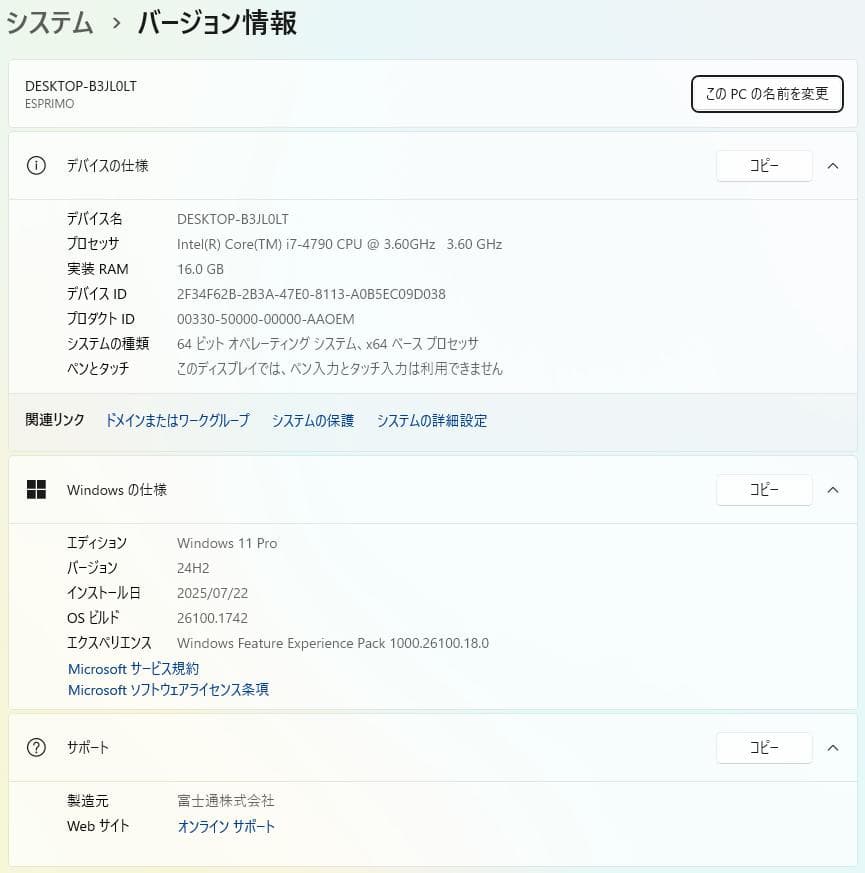Select the DESKTOP-B3JL0LT device name heading
Image resolution: width=865 pixels, height=873 pixels.
(81, 86)
